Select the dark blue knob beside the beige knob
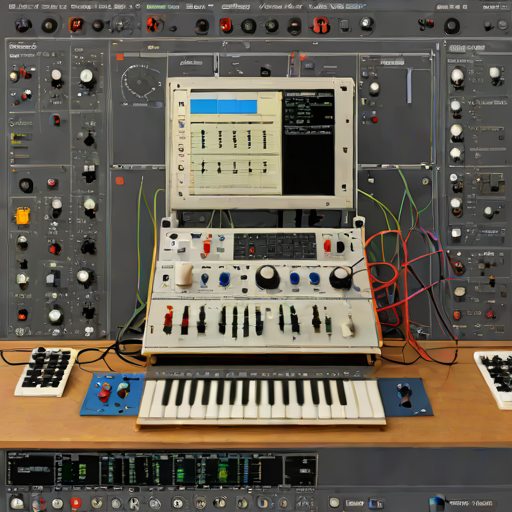Screen dimensions: 512x512 point(205,279)
